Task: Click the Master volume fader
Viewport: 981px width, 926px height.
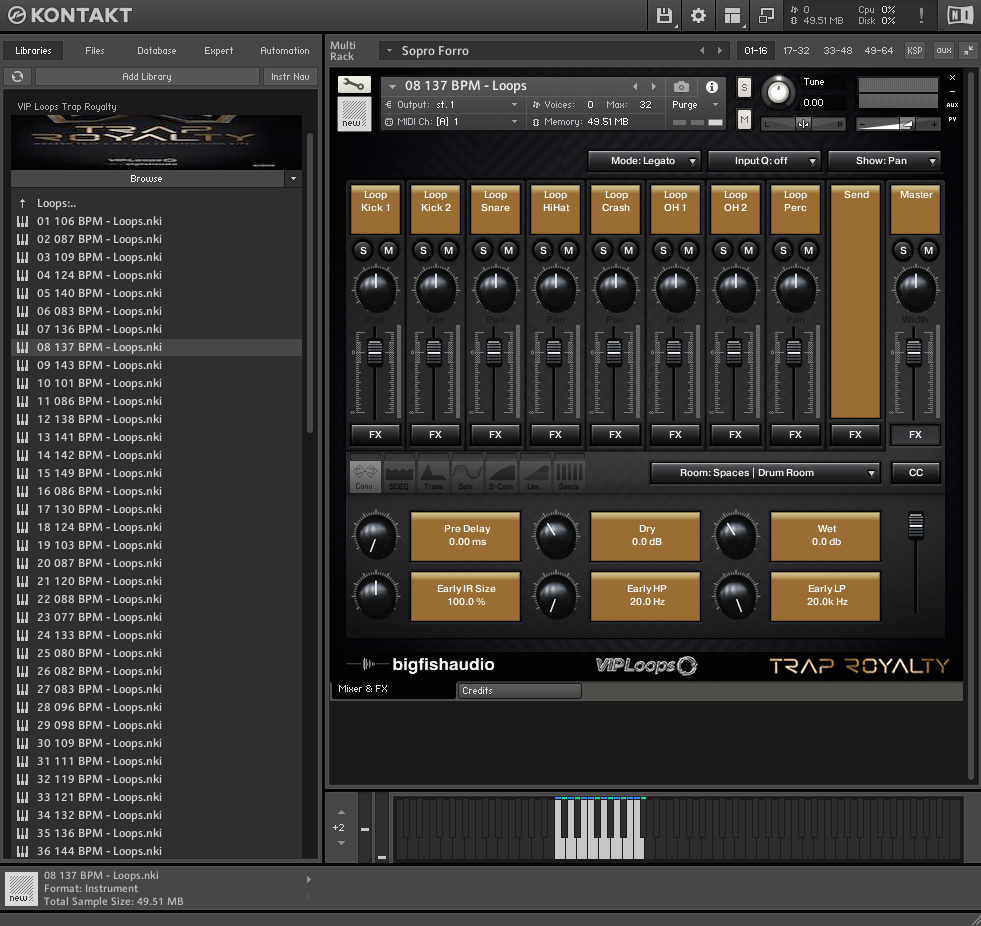Action: coord(914,352)
